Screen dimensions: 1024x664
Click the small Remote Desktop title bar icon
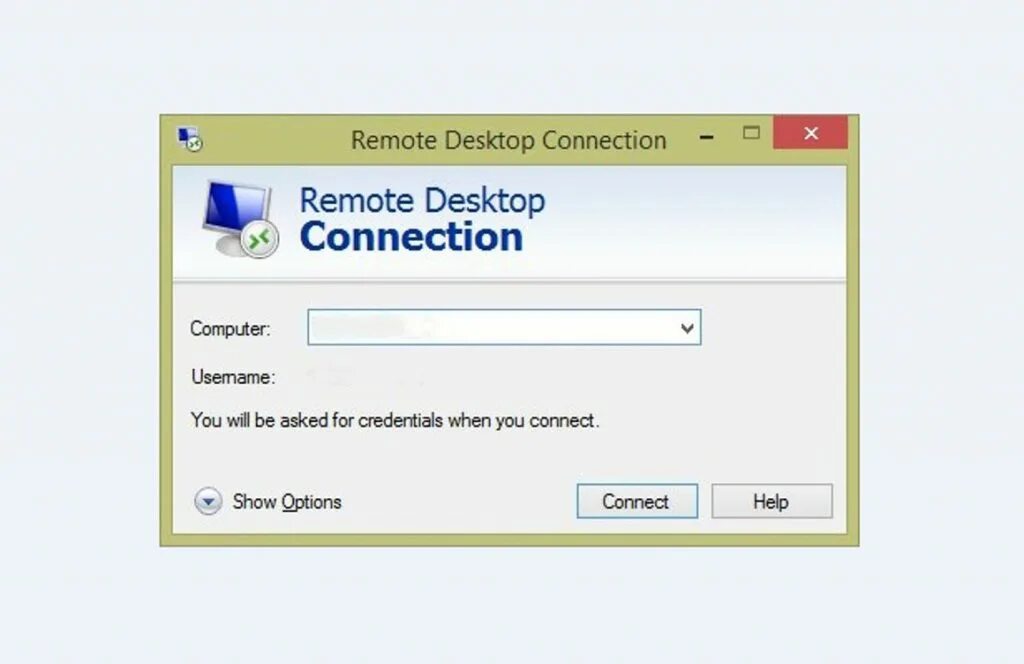tap(190, 139)
